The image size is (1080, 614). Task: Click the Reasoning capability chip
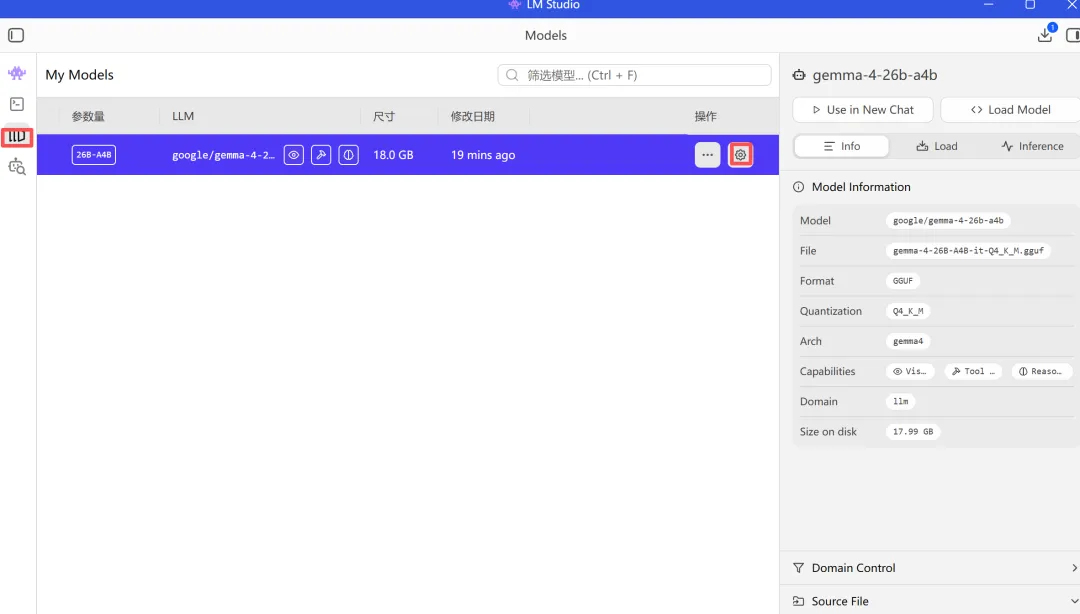point(1041,371)
